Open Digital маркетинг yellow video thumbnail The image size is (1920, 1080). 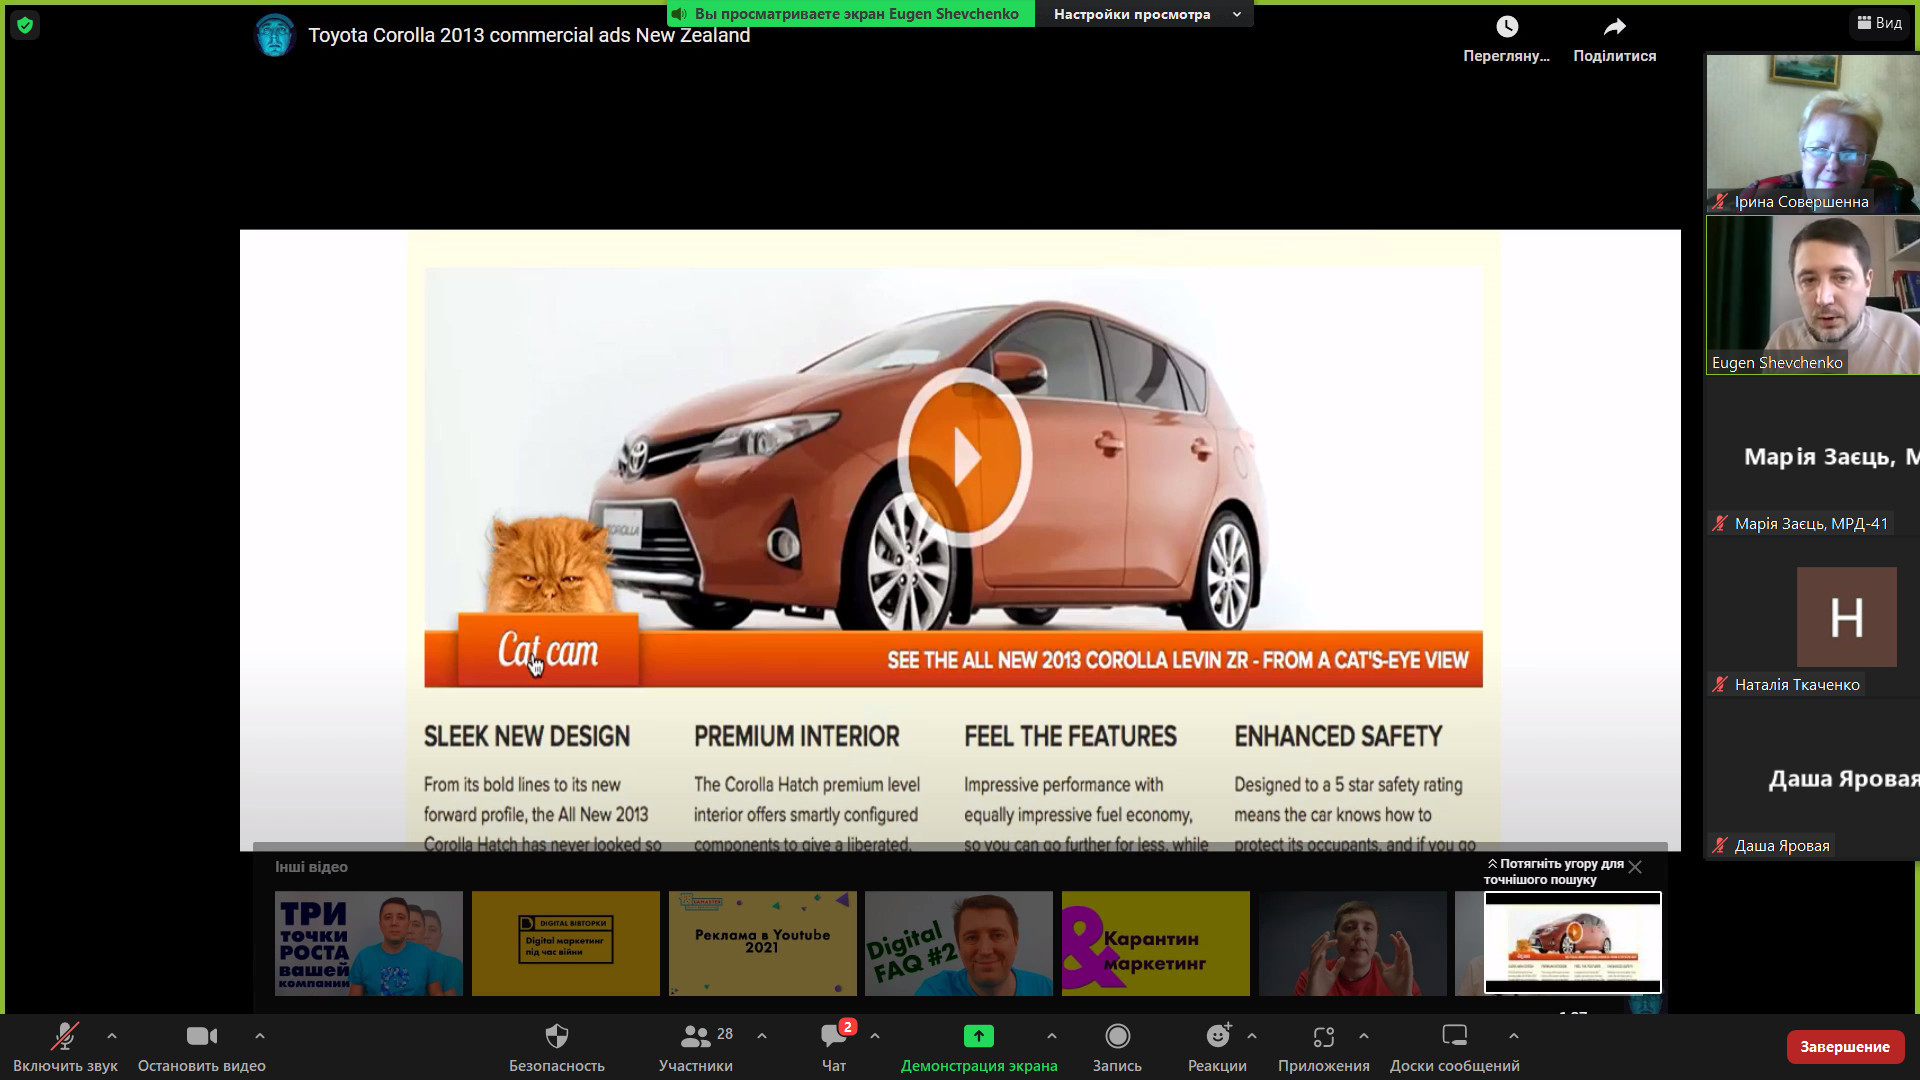pyautogui.click(x=566, y=943)
